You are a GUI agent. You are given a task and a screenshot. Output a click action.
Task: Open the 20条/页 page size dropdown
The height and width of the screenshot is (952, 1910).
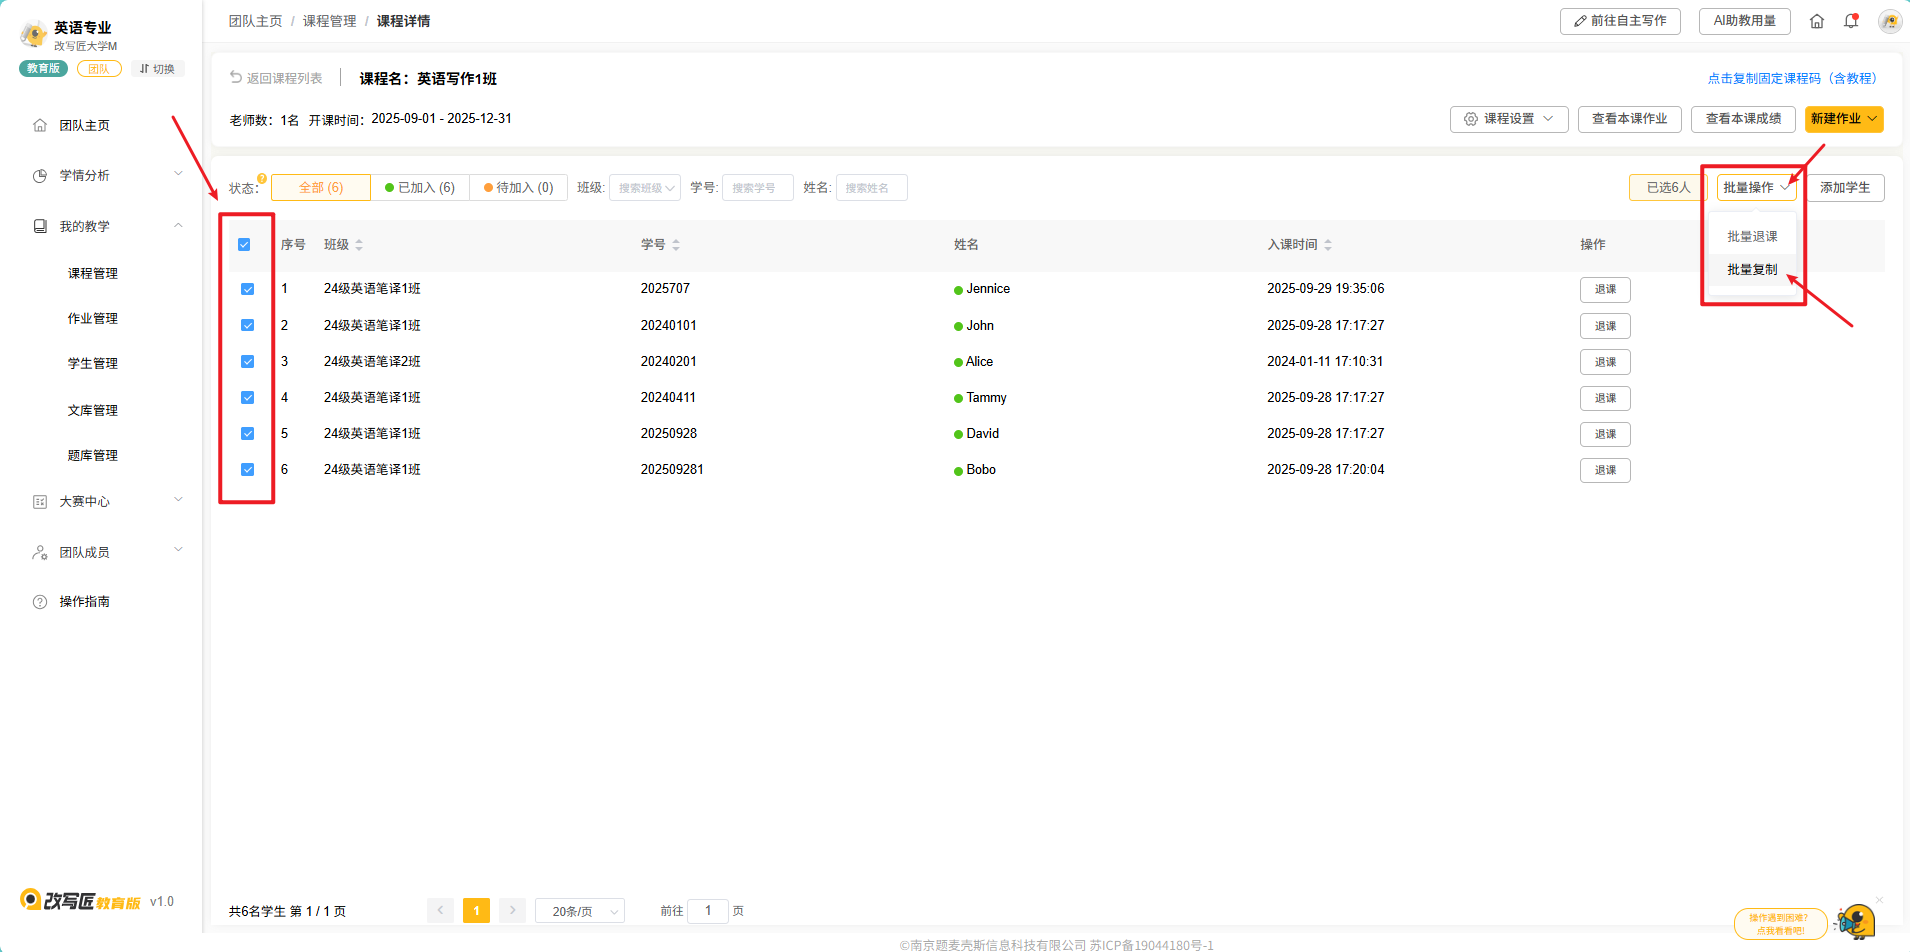[x=580, y=911]
